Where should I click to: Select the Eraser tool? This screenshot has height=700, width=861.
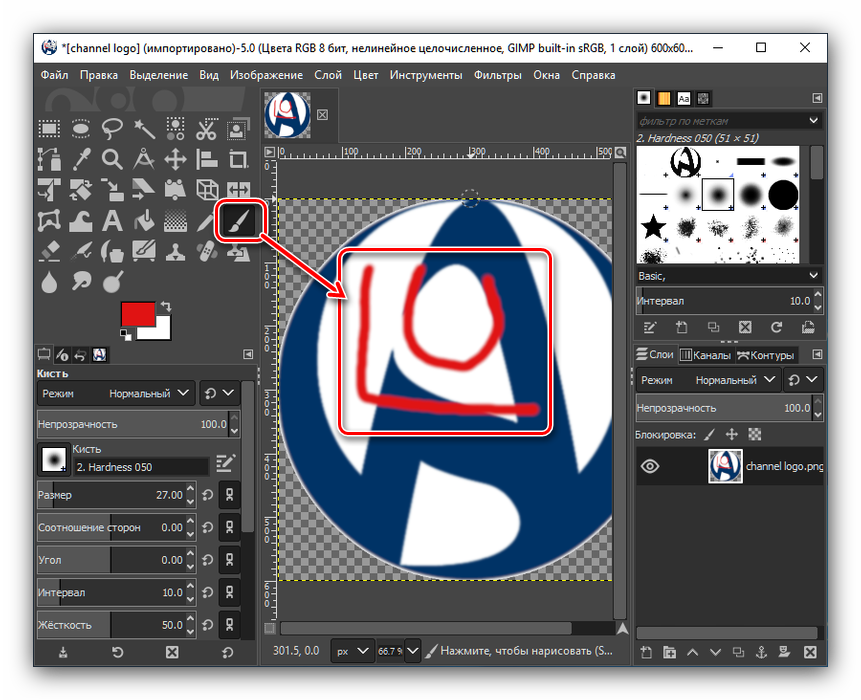(48, 251)
